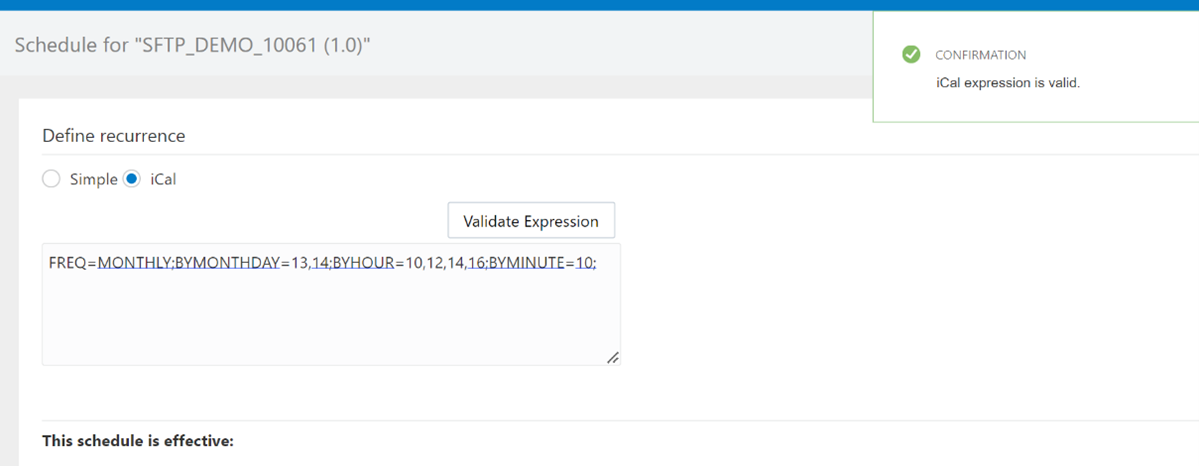Screen dimensions: 1199x466
Task: Select the iCal recurrence radio button
Action: click(x=132, y=180)
